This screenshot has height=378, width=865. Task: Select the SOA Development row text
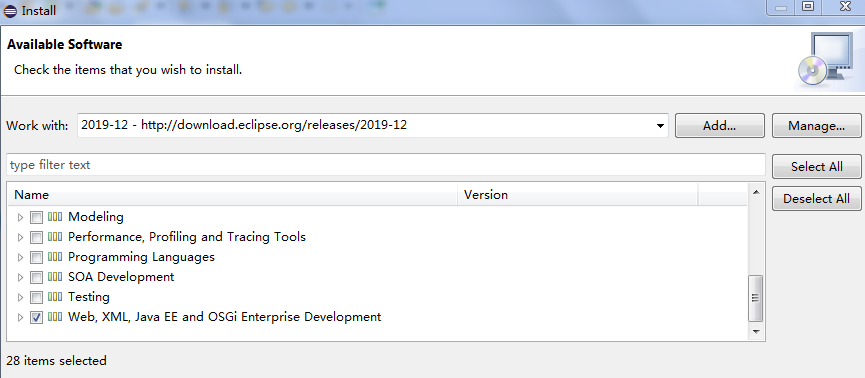pyautogui.click(x=121, y=277)
